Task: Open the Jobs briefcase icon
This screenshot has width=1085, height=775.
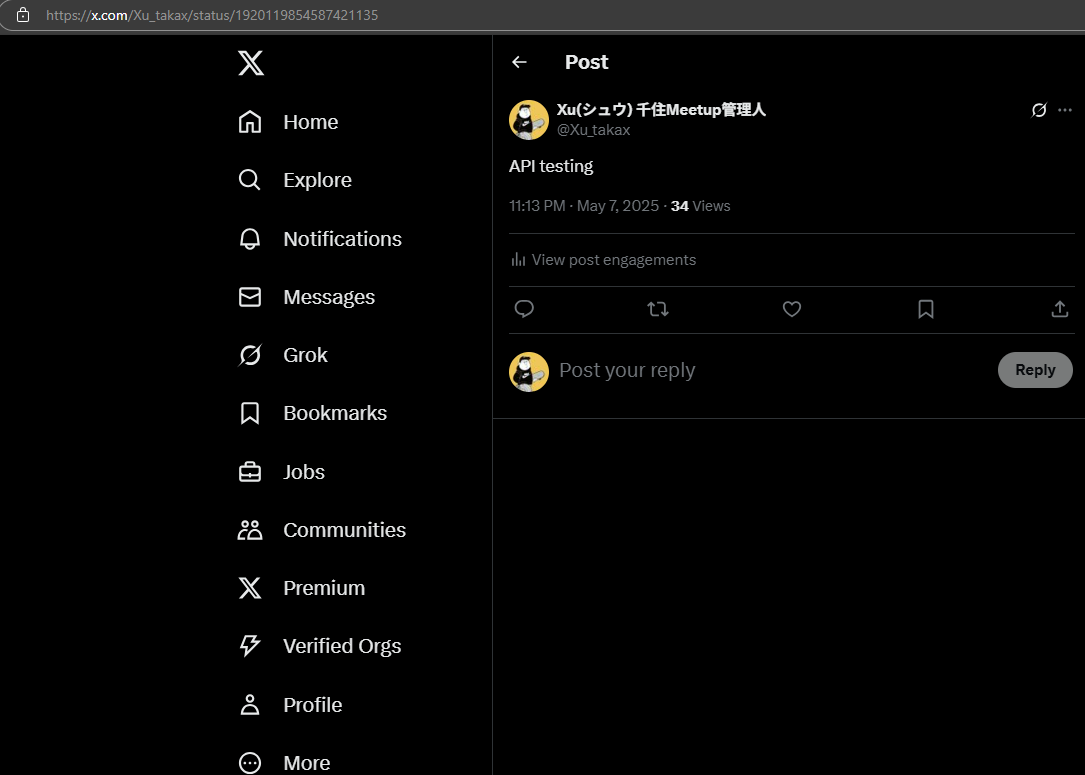Action: coord(250,472)
